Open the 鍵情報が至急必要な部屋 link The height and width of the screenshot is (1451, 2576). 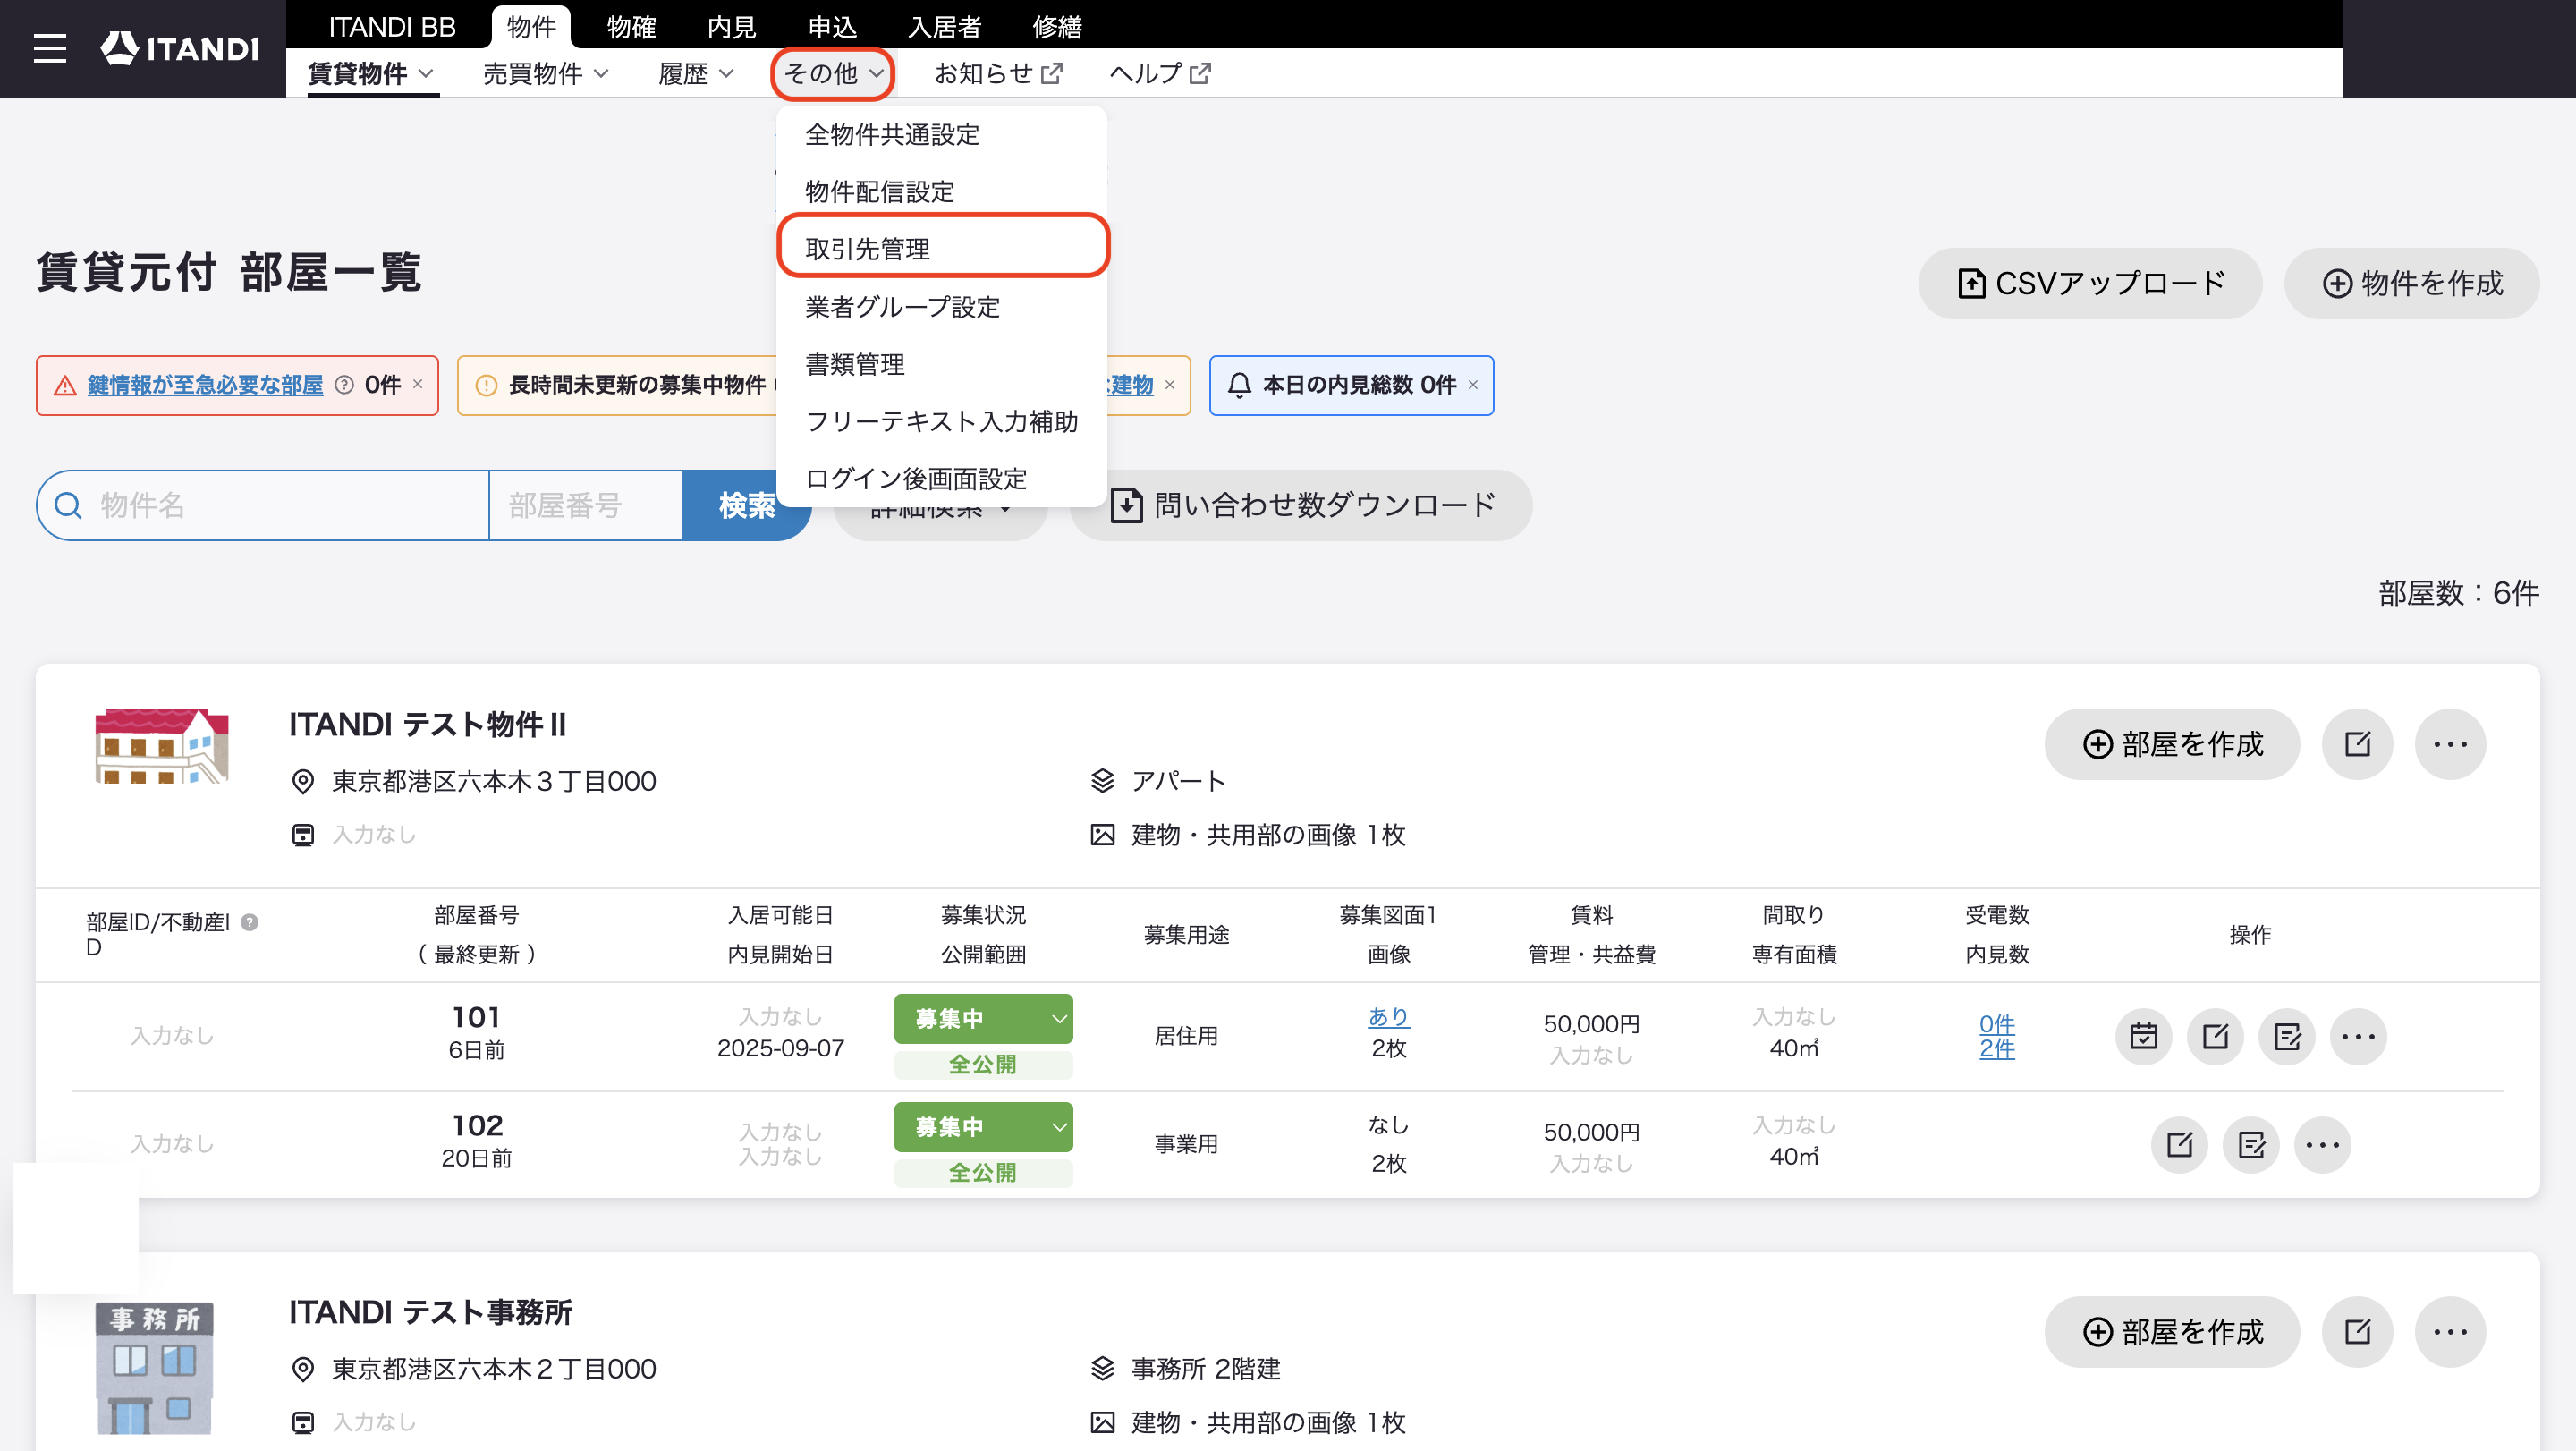tap(205, 385)
